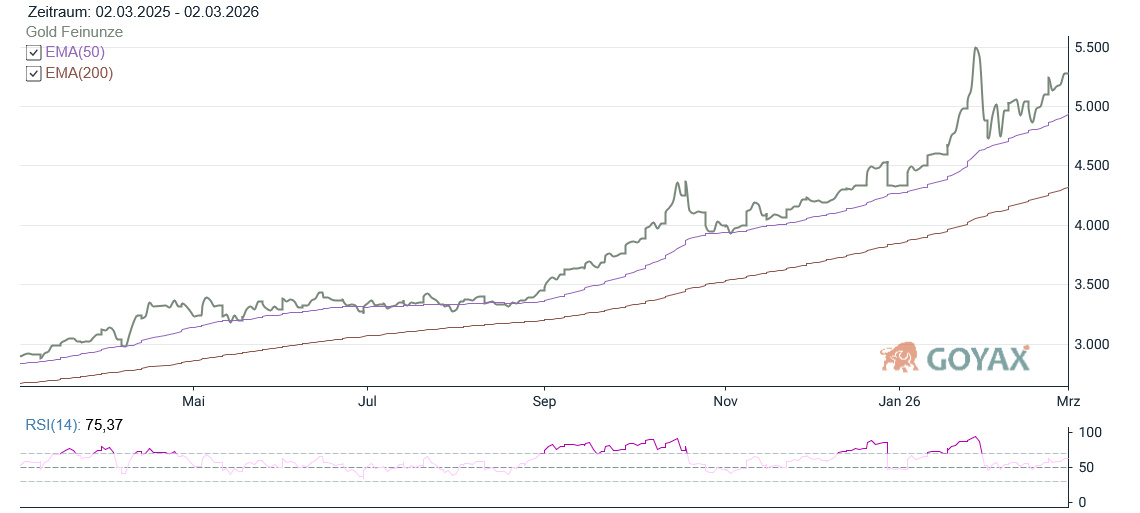Uncheck the EMA(50) checkbox
The image size is (1140, 513).
[x=33, y=53]
